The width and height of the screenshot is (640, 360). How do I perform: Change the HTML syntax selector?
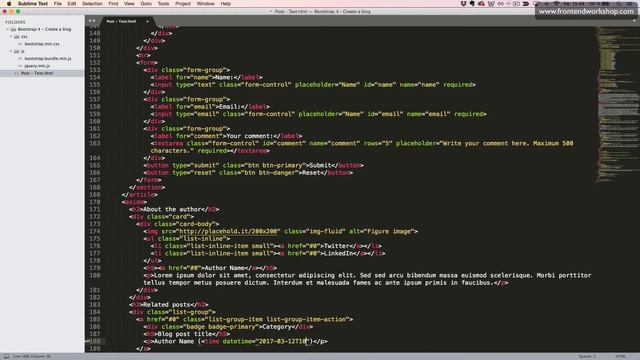pyautogui.click(x=620, y=356)
